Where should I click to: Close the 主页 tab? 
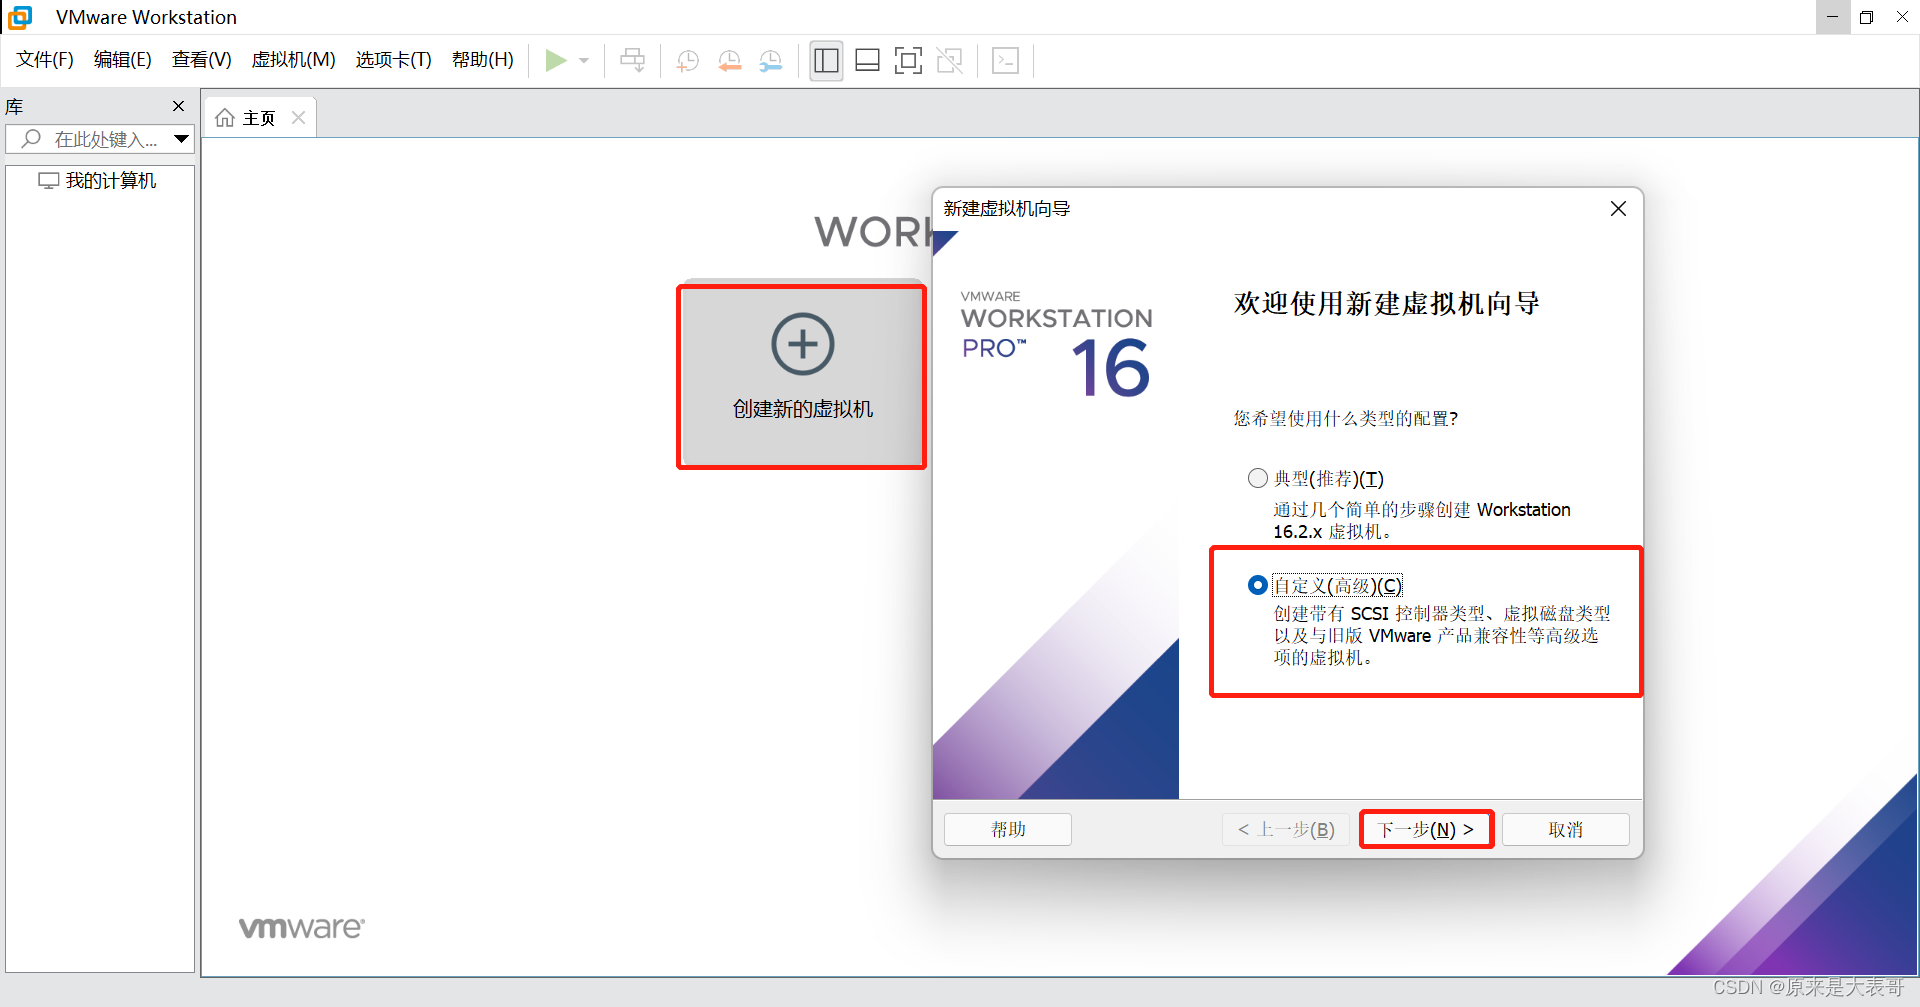point(298,118)
